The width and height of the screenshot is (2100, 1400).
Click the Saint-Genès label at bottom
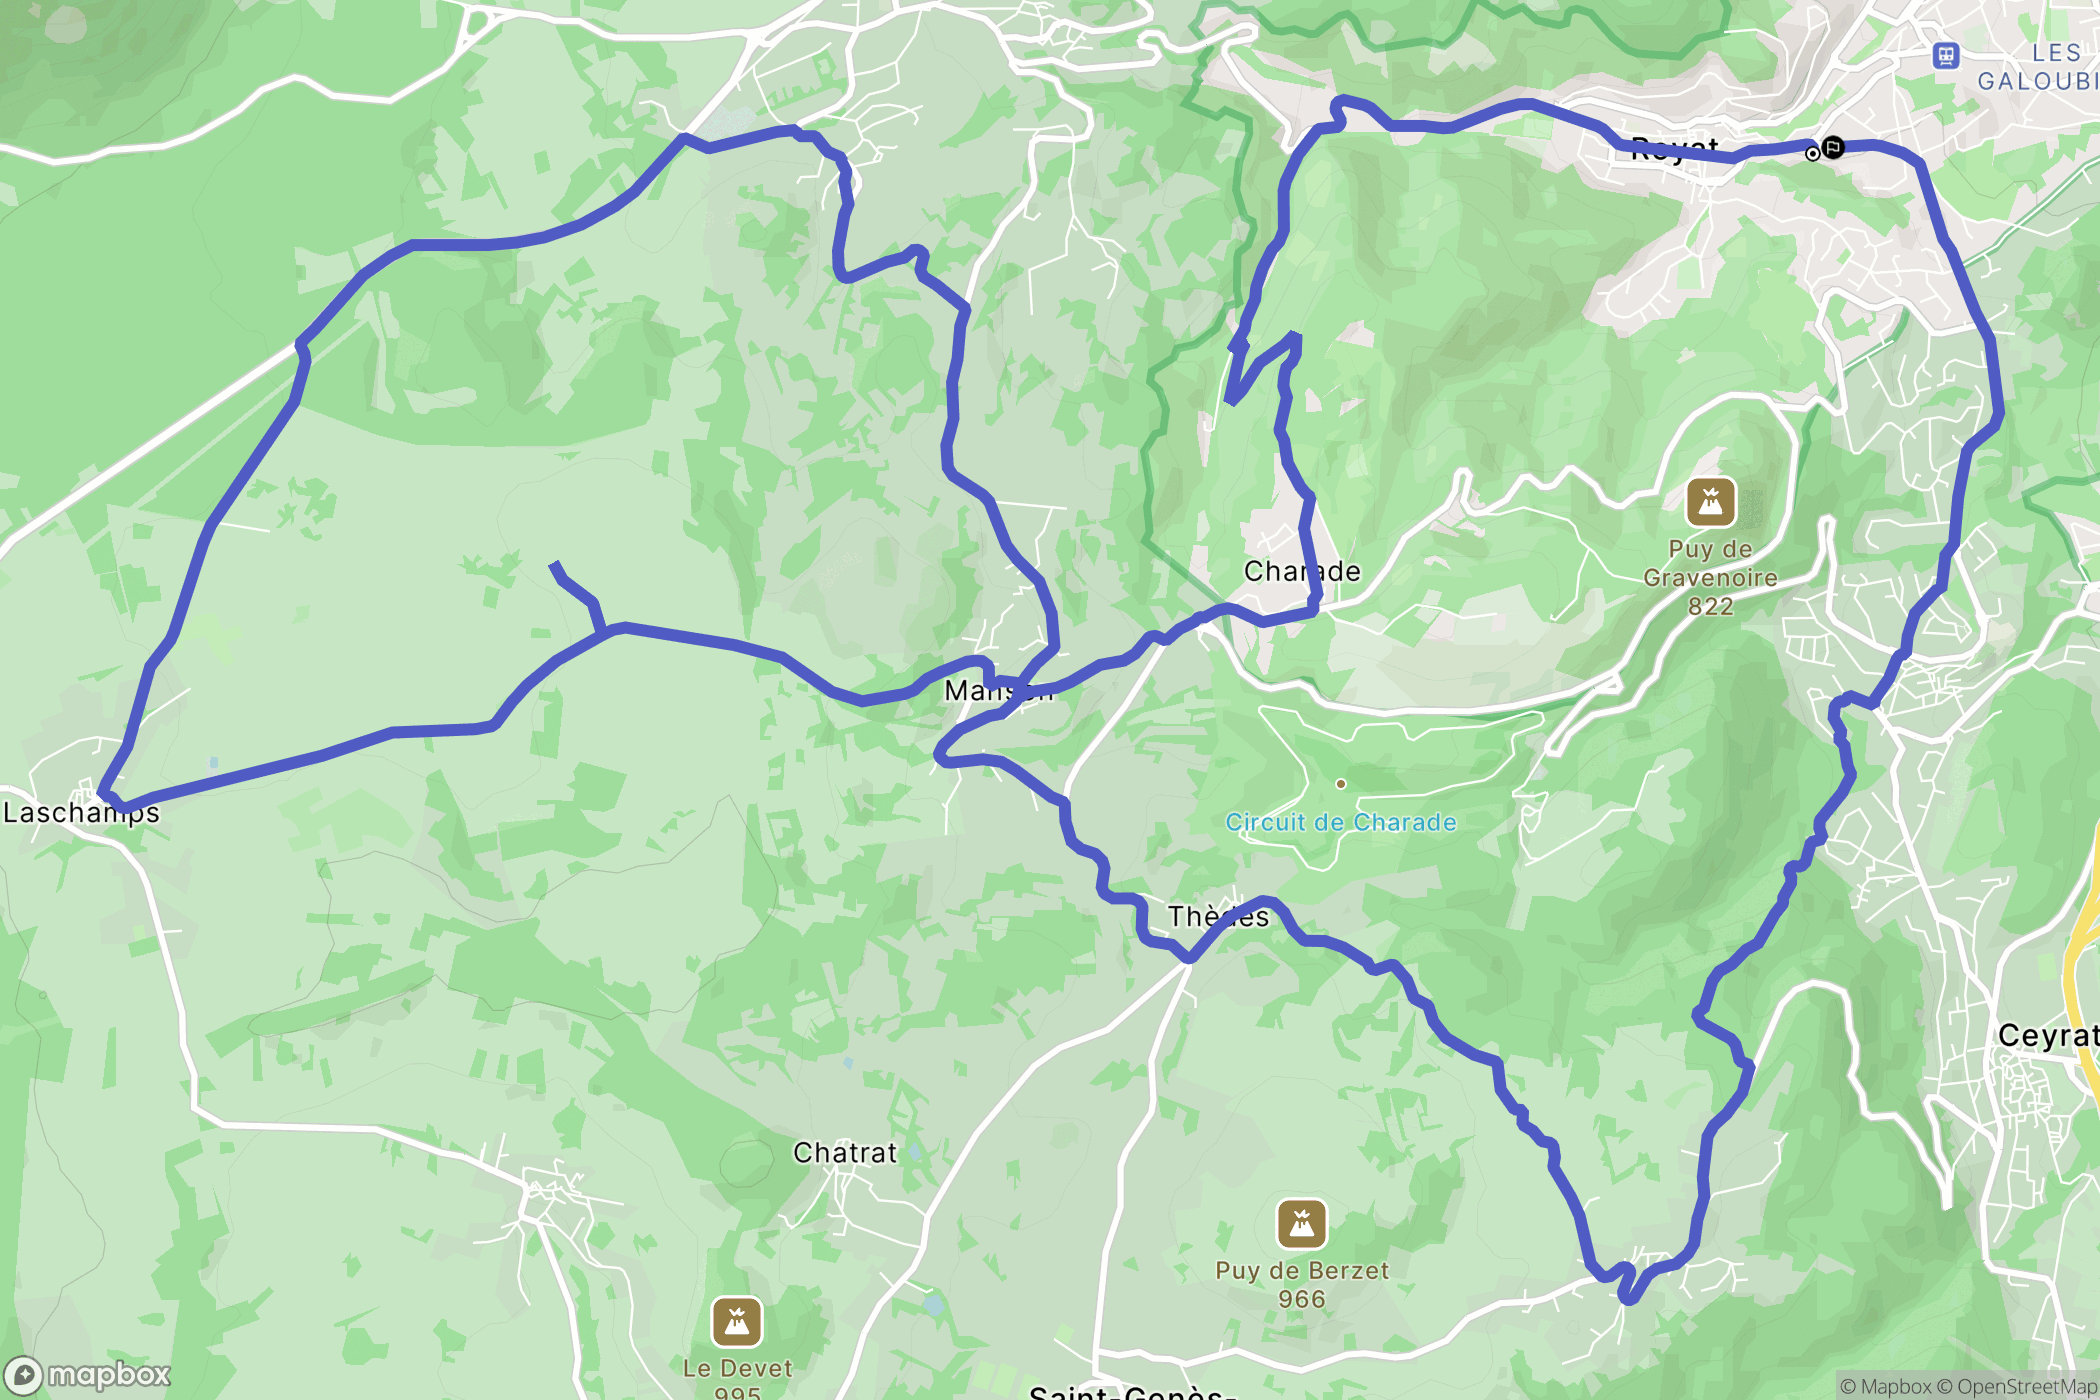pos(1133,1391)
